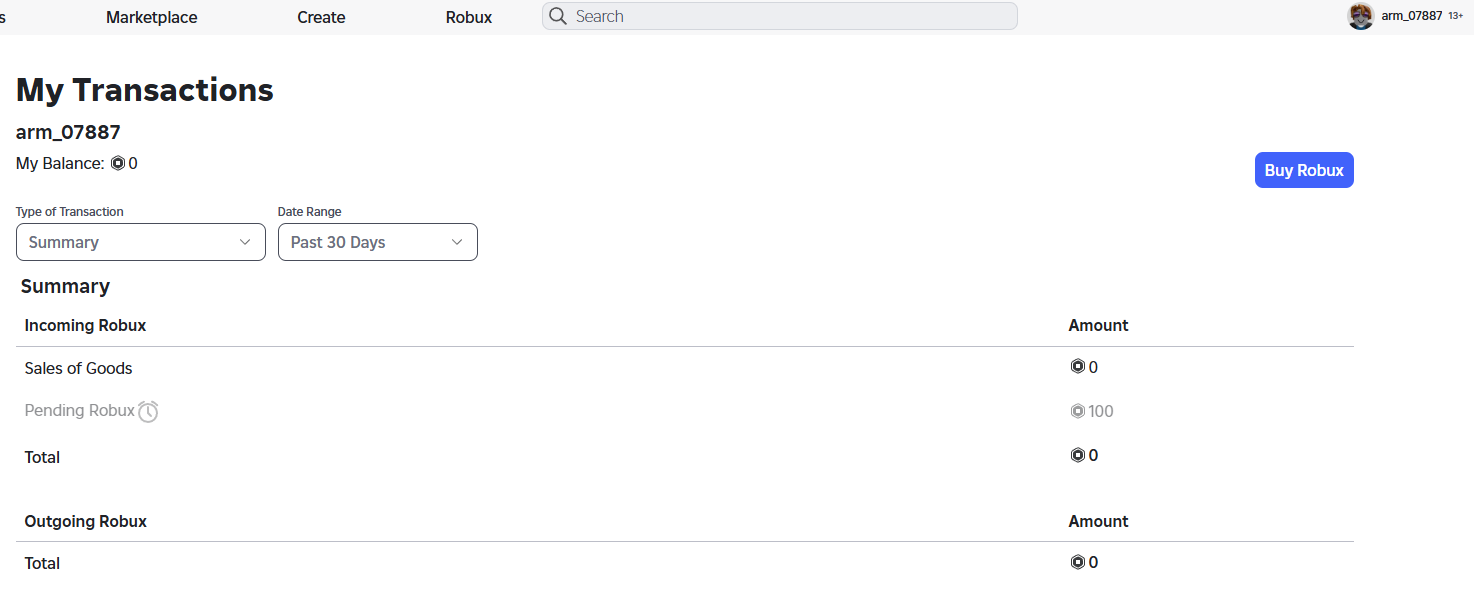
Task: Open the Type of Transaction Summary dropdown
Action: 141,242
